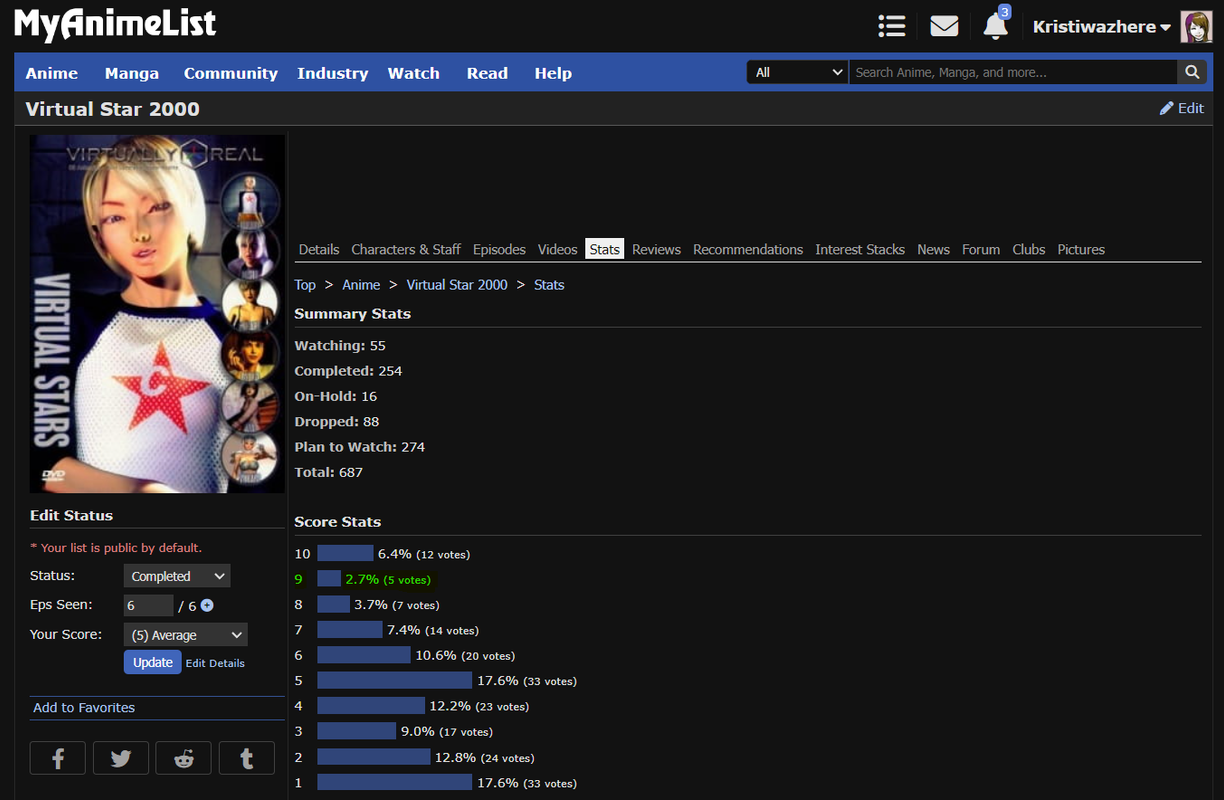Expand the Kristiwazhere account menu
Image resolution: width=1224 pixels, height=800 pixels.
point(1102,27)
